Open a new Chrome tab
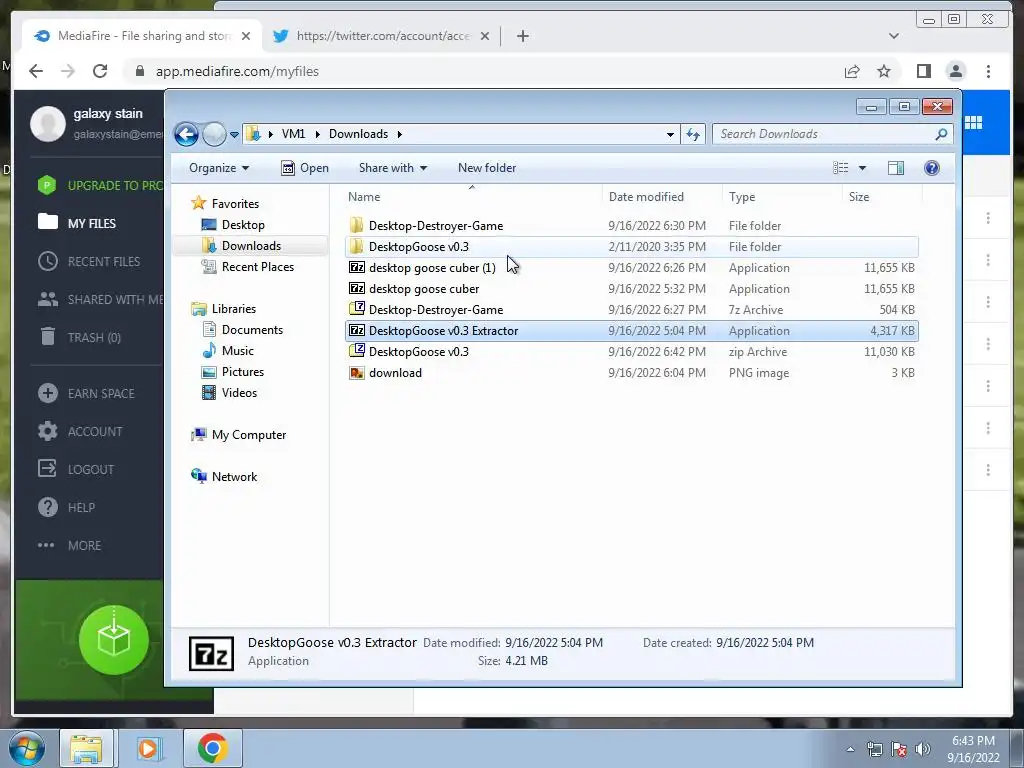Screen dimensions: 1024x768 click(522, 36)
